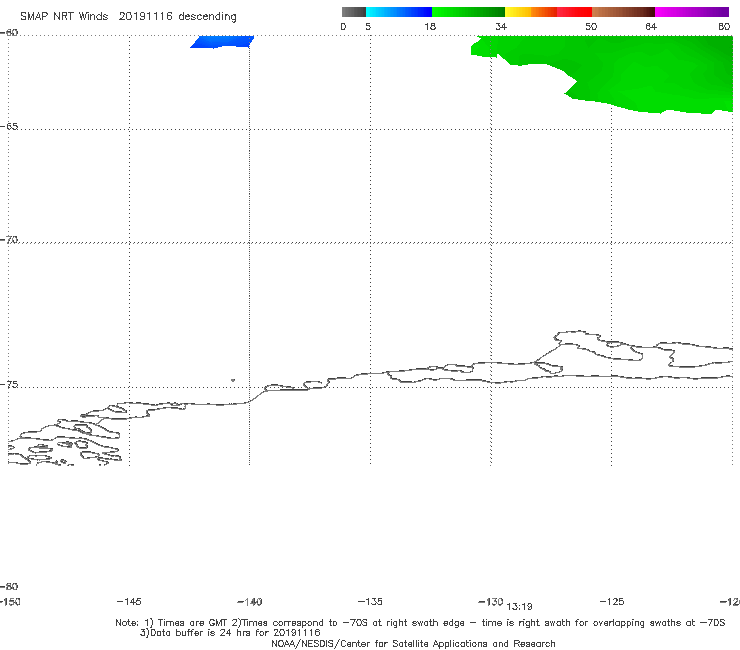The width and height of the screenshot is (740, 650).
Task: Click the NOAA/NESDIS credit line
Action: point(413,643)
